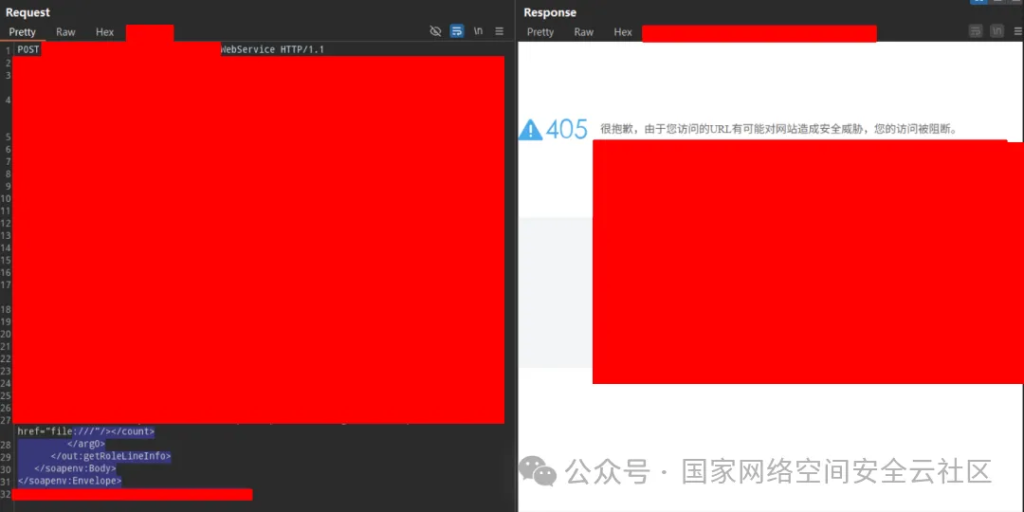The width and height of the screenshot is (1024, 512).
Task: Click the closing soapenv:Envelope tag
Action: pos(69,480)
